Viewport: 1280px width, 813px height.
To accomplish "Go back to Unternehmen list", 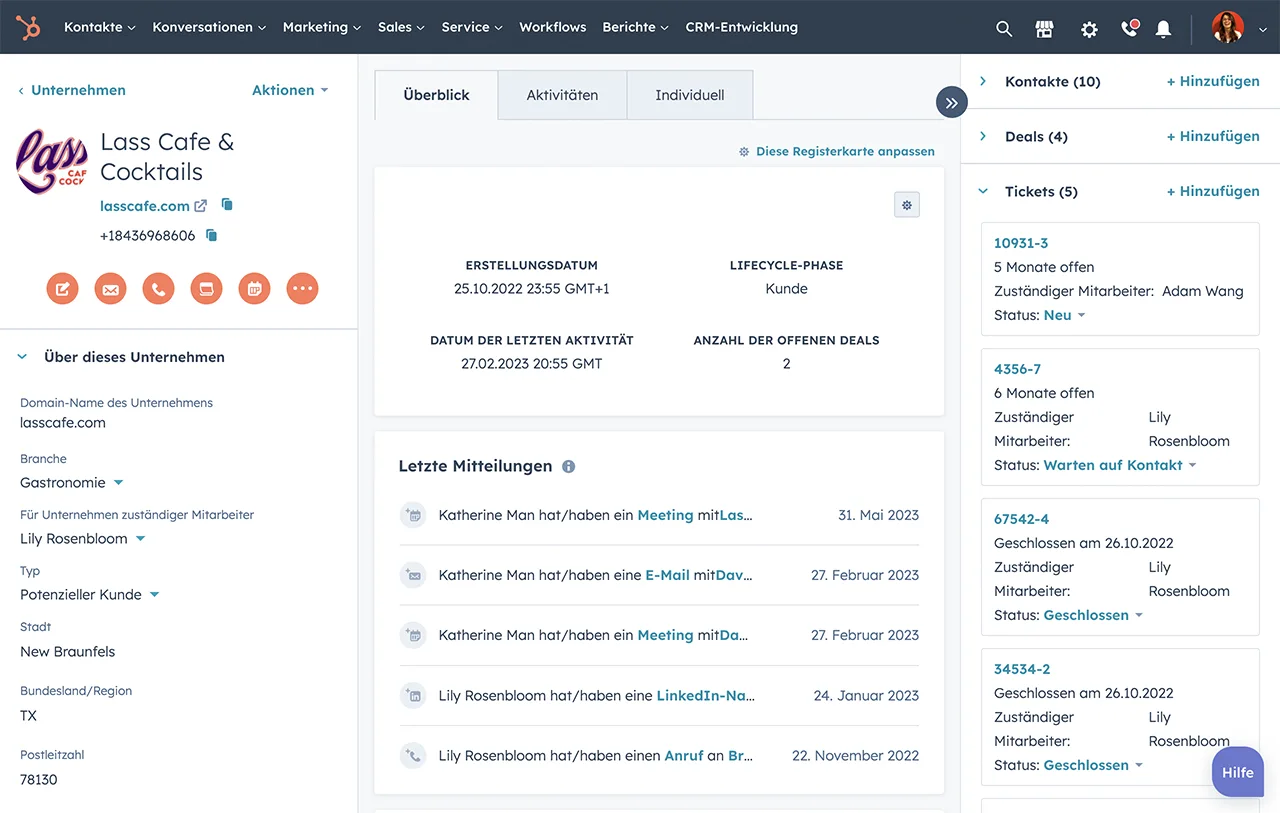I will coord(72,90).
